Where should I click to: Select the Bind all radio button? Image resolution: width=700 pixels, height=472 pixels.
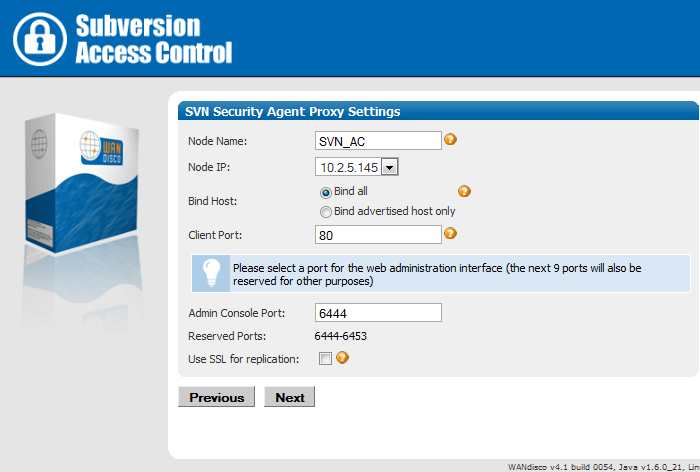(x=326, y=192)
